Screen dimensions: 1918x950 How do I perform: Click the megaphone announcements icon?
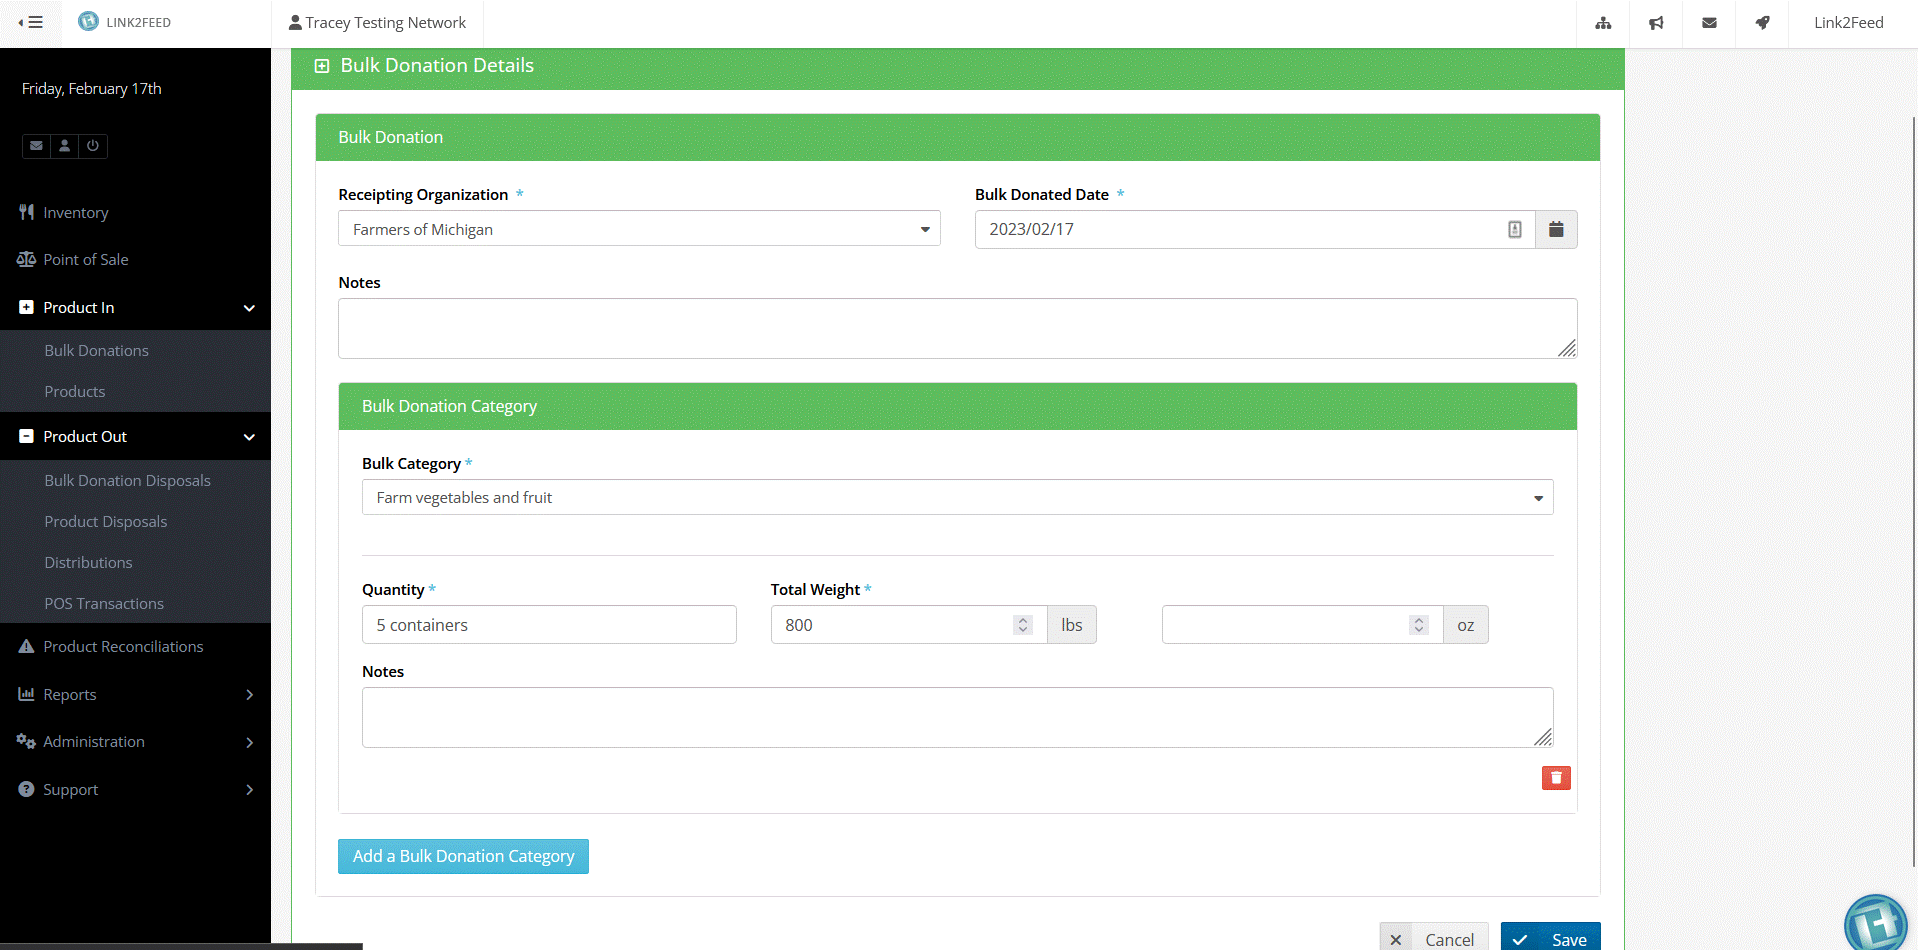1656,23
